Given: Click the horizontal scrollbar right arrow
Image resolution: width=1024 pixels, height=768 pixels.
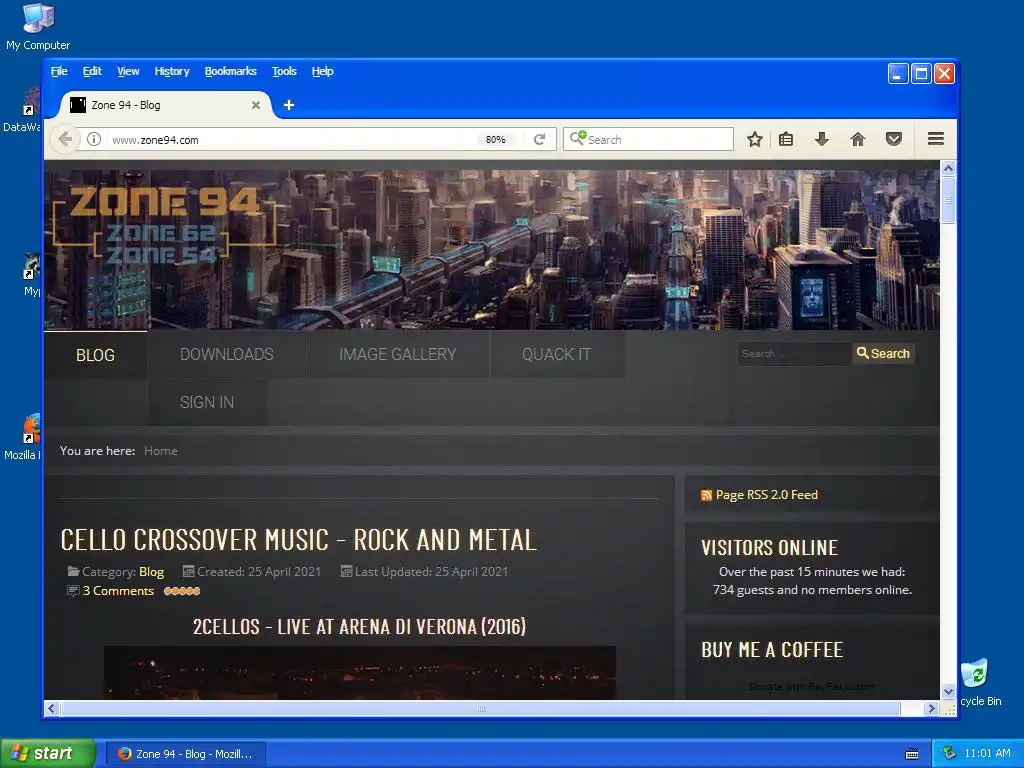Looking at the screenshot, I should click(x=932, y=709).
